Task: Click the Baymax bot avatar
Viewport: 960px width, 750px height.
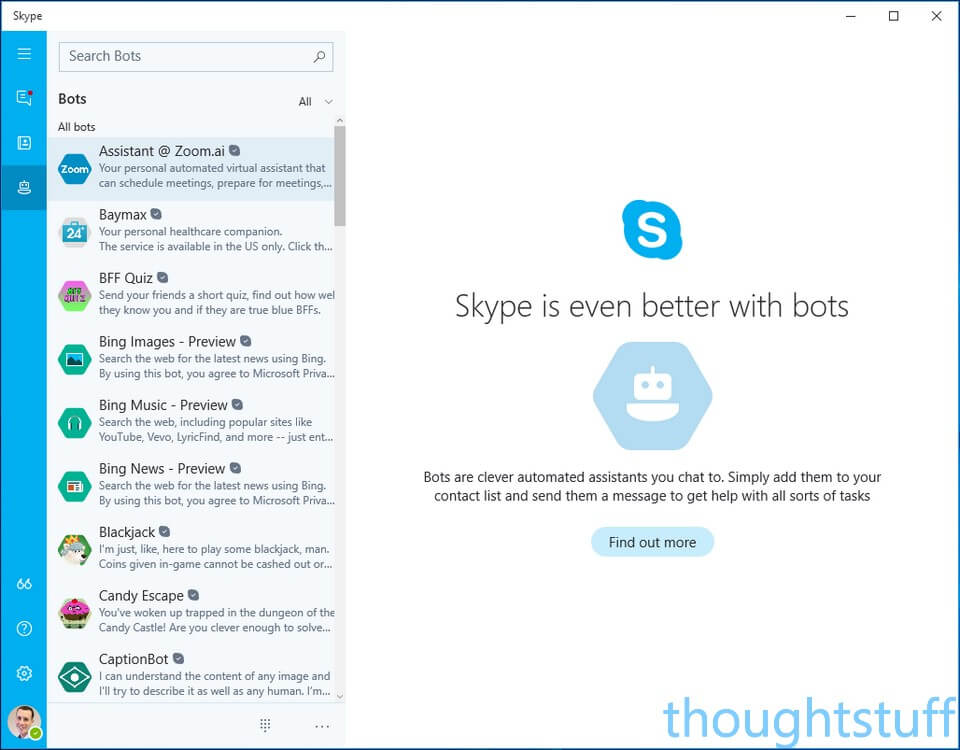Action: (75, 233)
